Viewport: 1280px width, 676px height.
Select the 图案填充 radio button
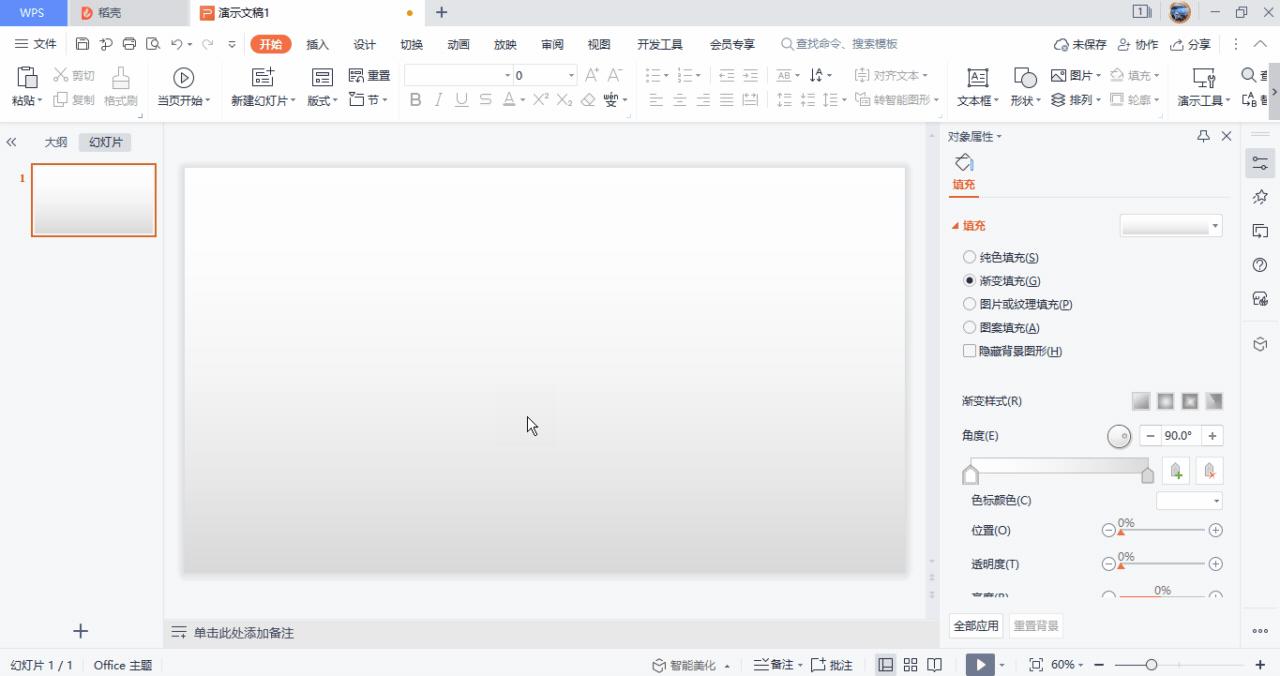click(969, 327)
